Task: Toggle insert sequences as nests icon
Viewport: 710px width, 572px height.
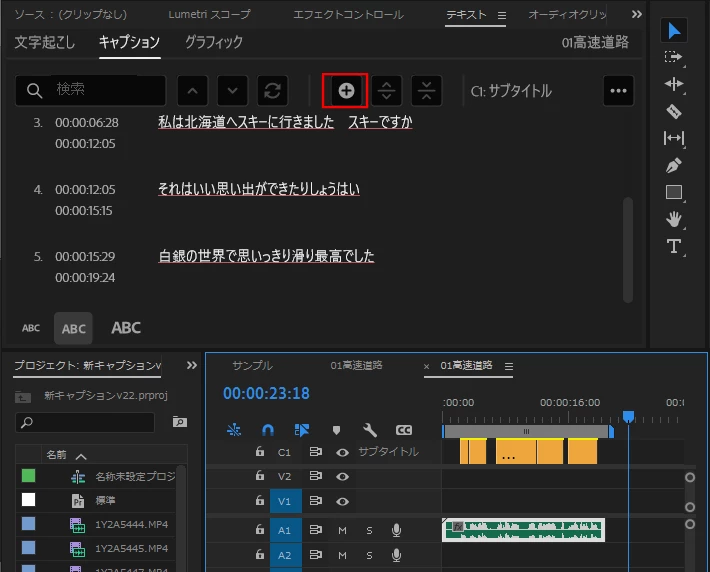Action: (x=234, y=430)
